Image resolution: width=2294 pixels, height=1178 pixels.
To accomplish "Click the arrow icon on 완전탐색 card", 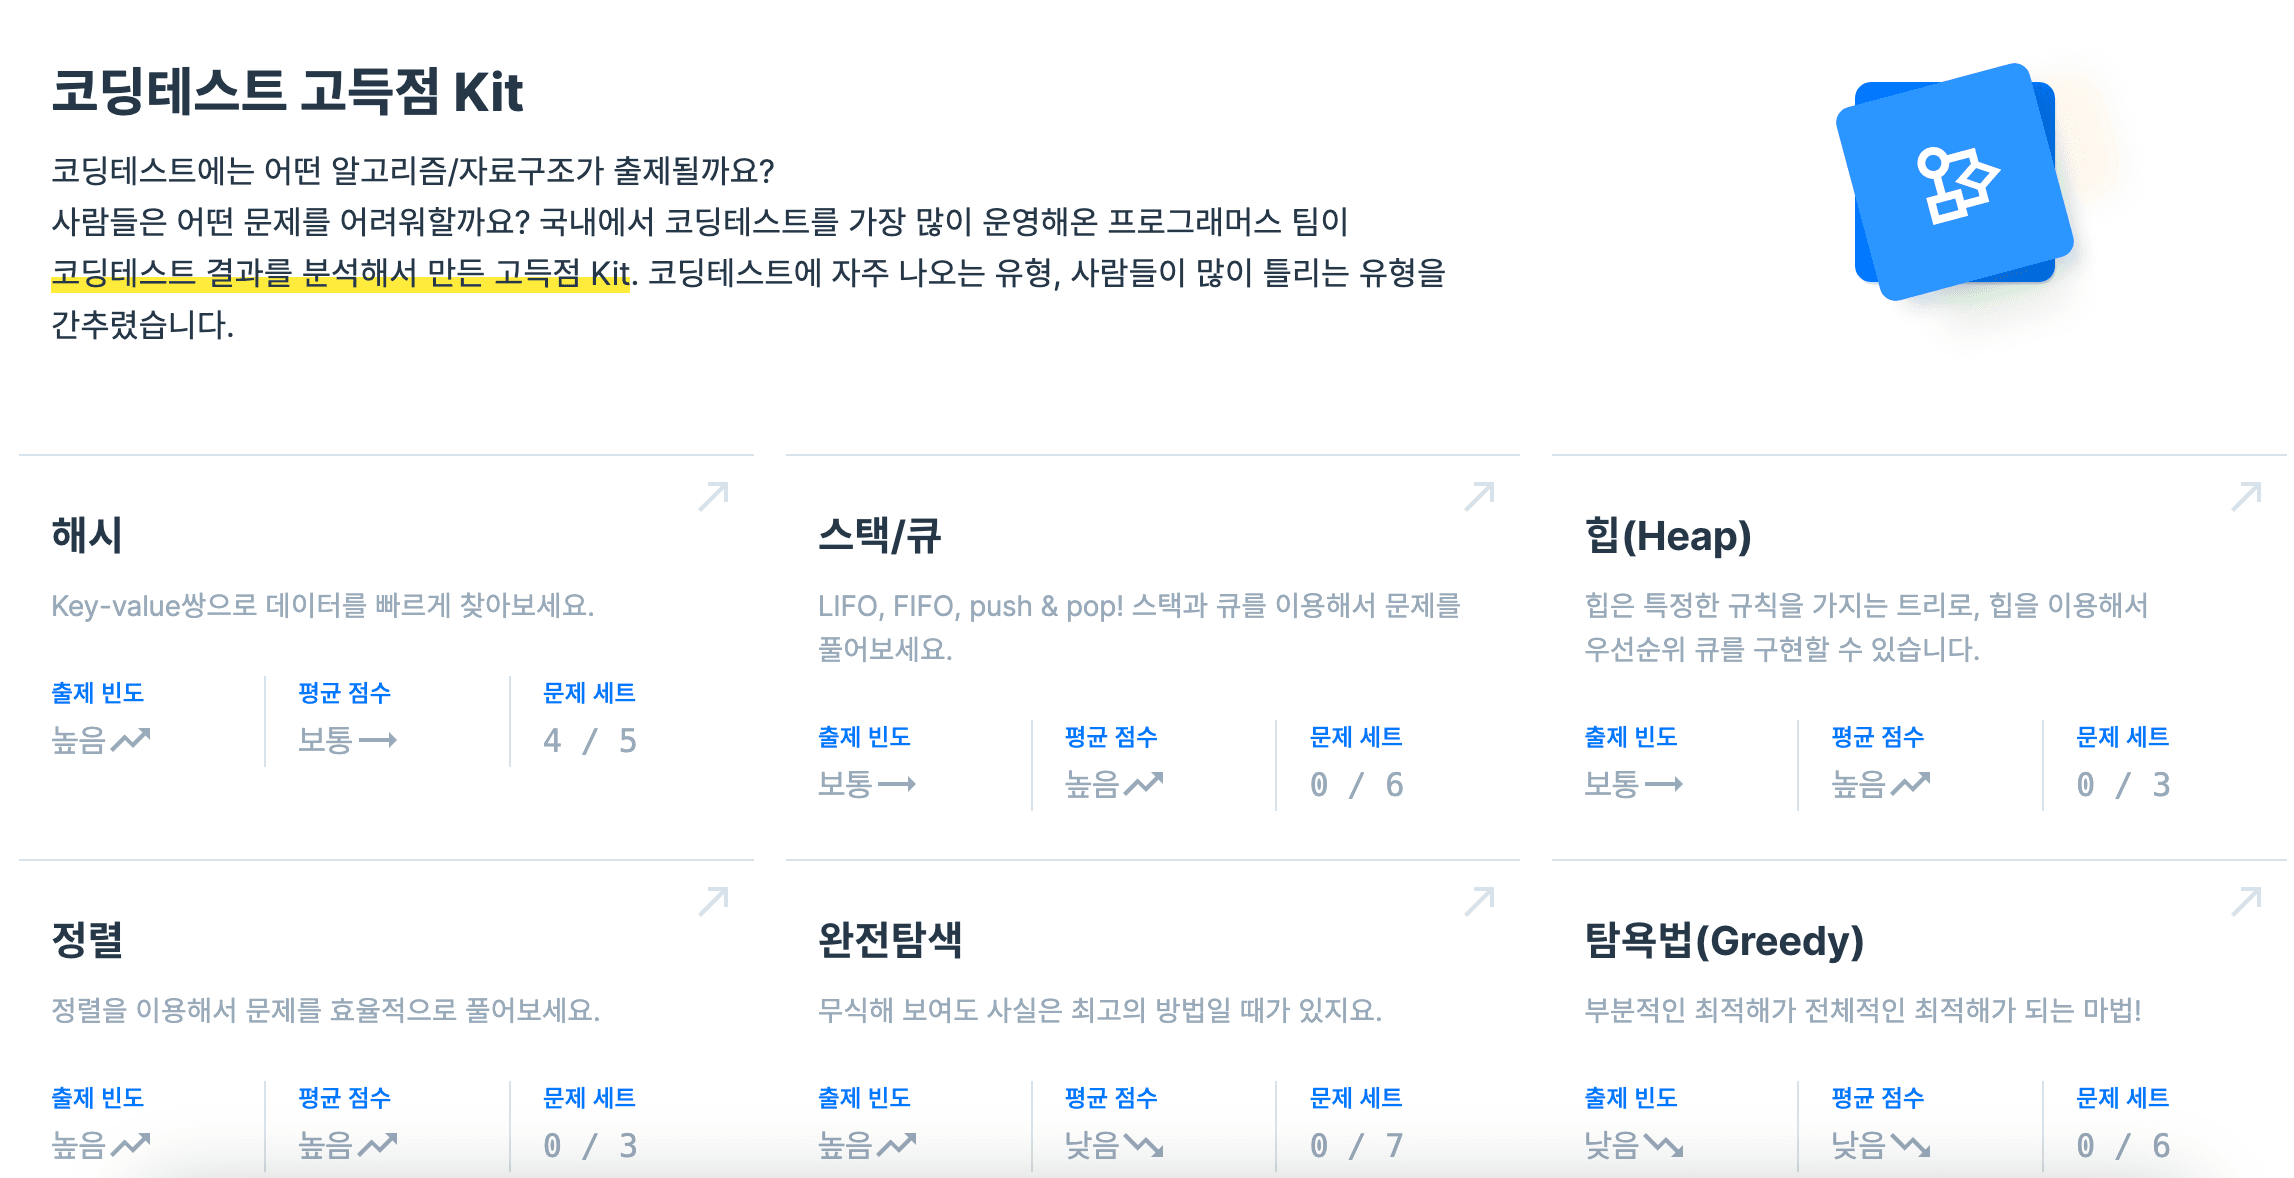I will coord(1479,901).
